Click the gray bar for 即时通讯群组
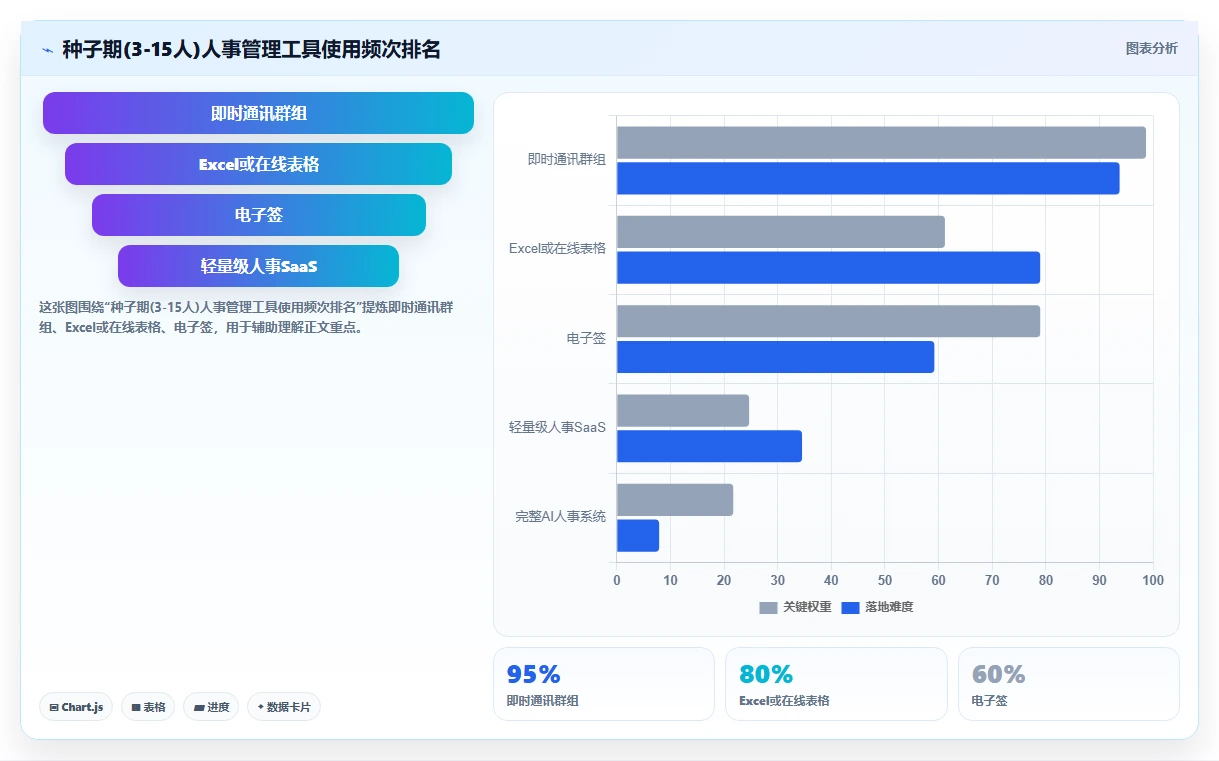Viewport: 1219px width, 761px height. click(x=881, y=143)
